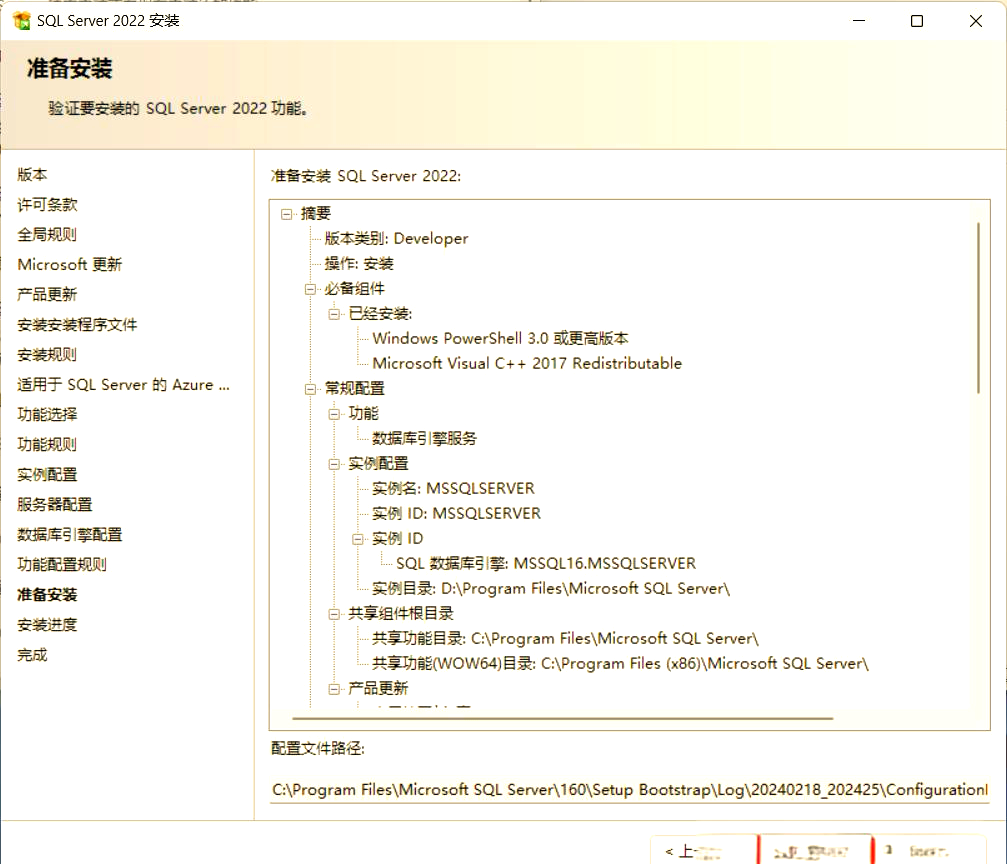The image size is (1007, 864).
Task: Select the 数据库引擎配置 sidebar step
Action: pyautogui.click(x=69, y=534)
